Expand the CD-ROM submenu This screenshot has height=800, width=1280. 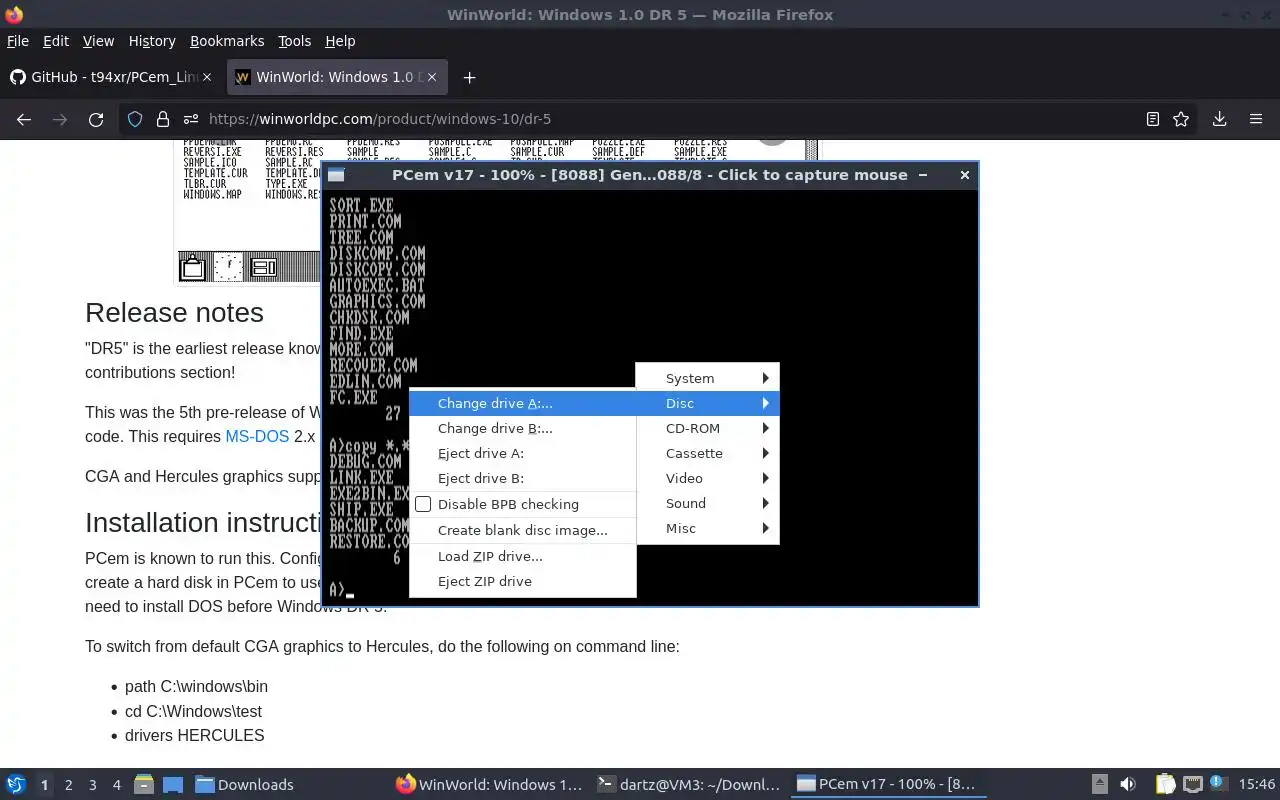(x=707, y=428)
